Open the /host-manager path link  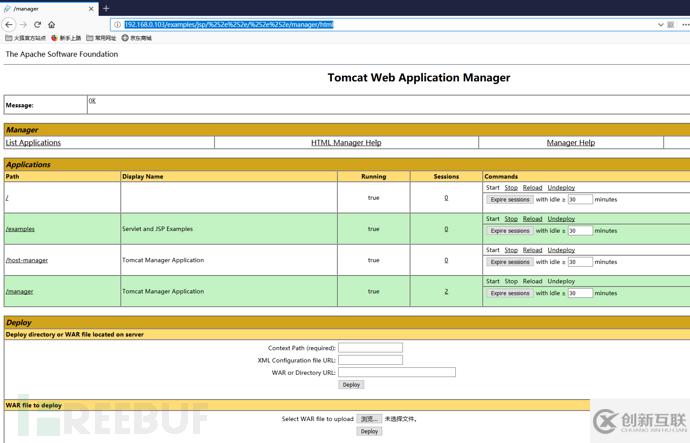pos(27,260)
